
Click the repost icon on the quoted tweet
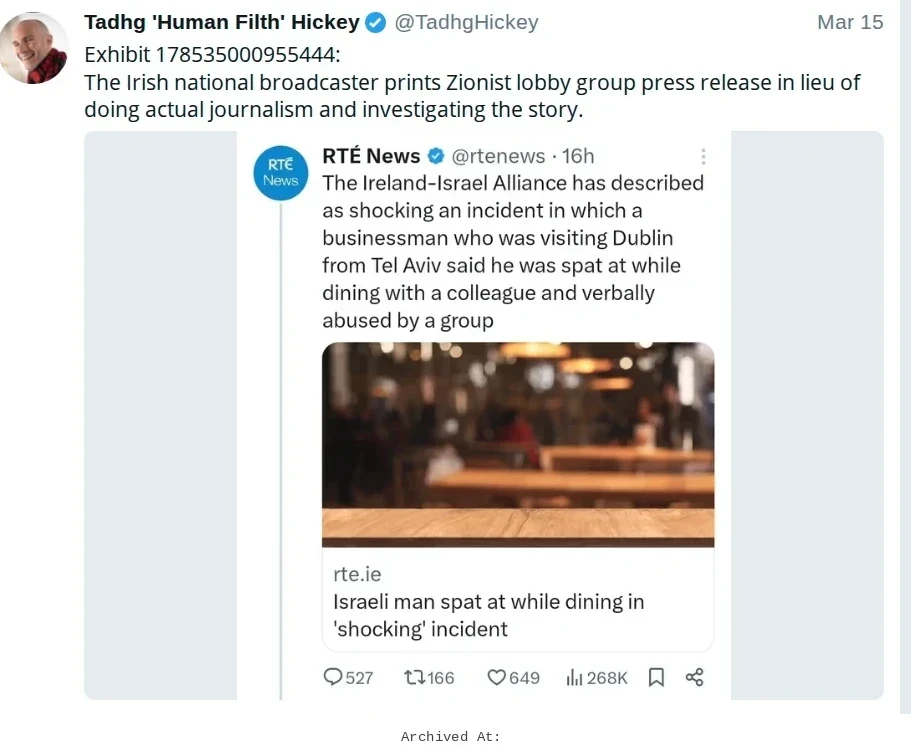click(414, 677)
